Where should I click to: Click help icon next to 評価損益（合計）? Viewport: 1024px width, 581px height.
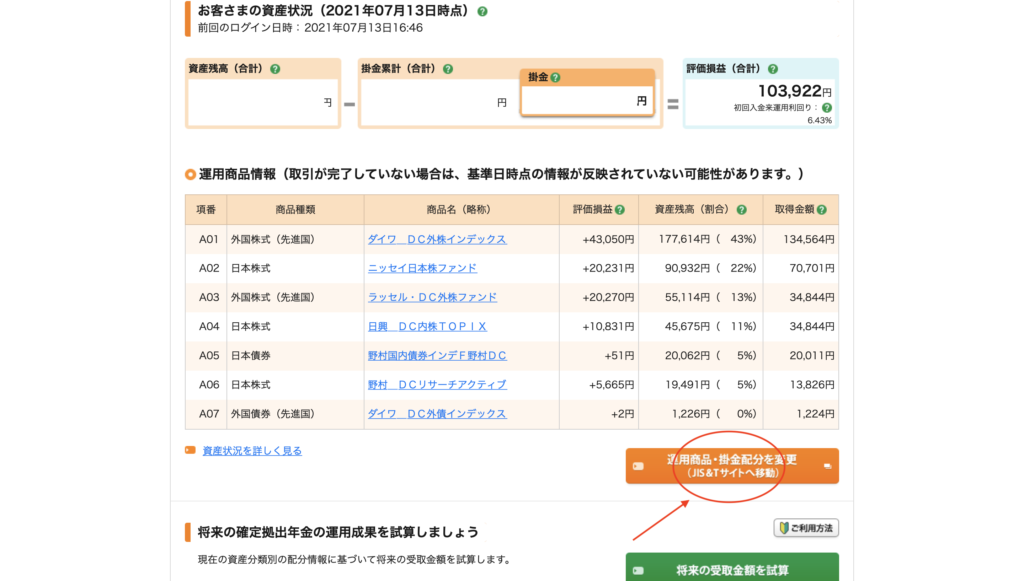(772, 69)
